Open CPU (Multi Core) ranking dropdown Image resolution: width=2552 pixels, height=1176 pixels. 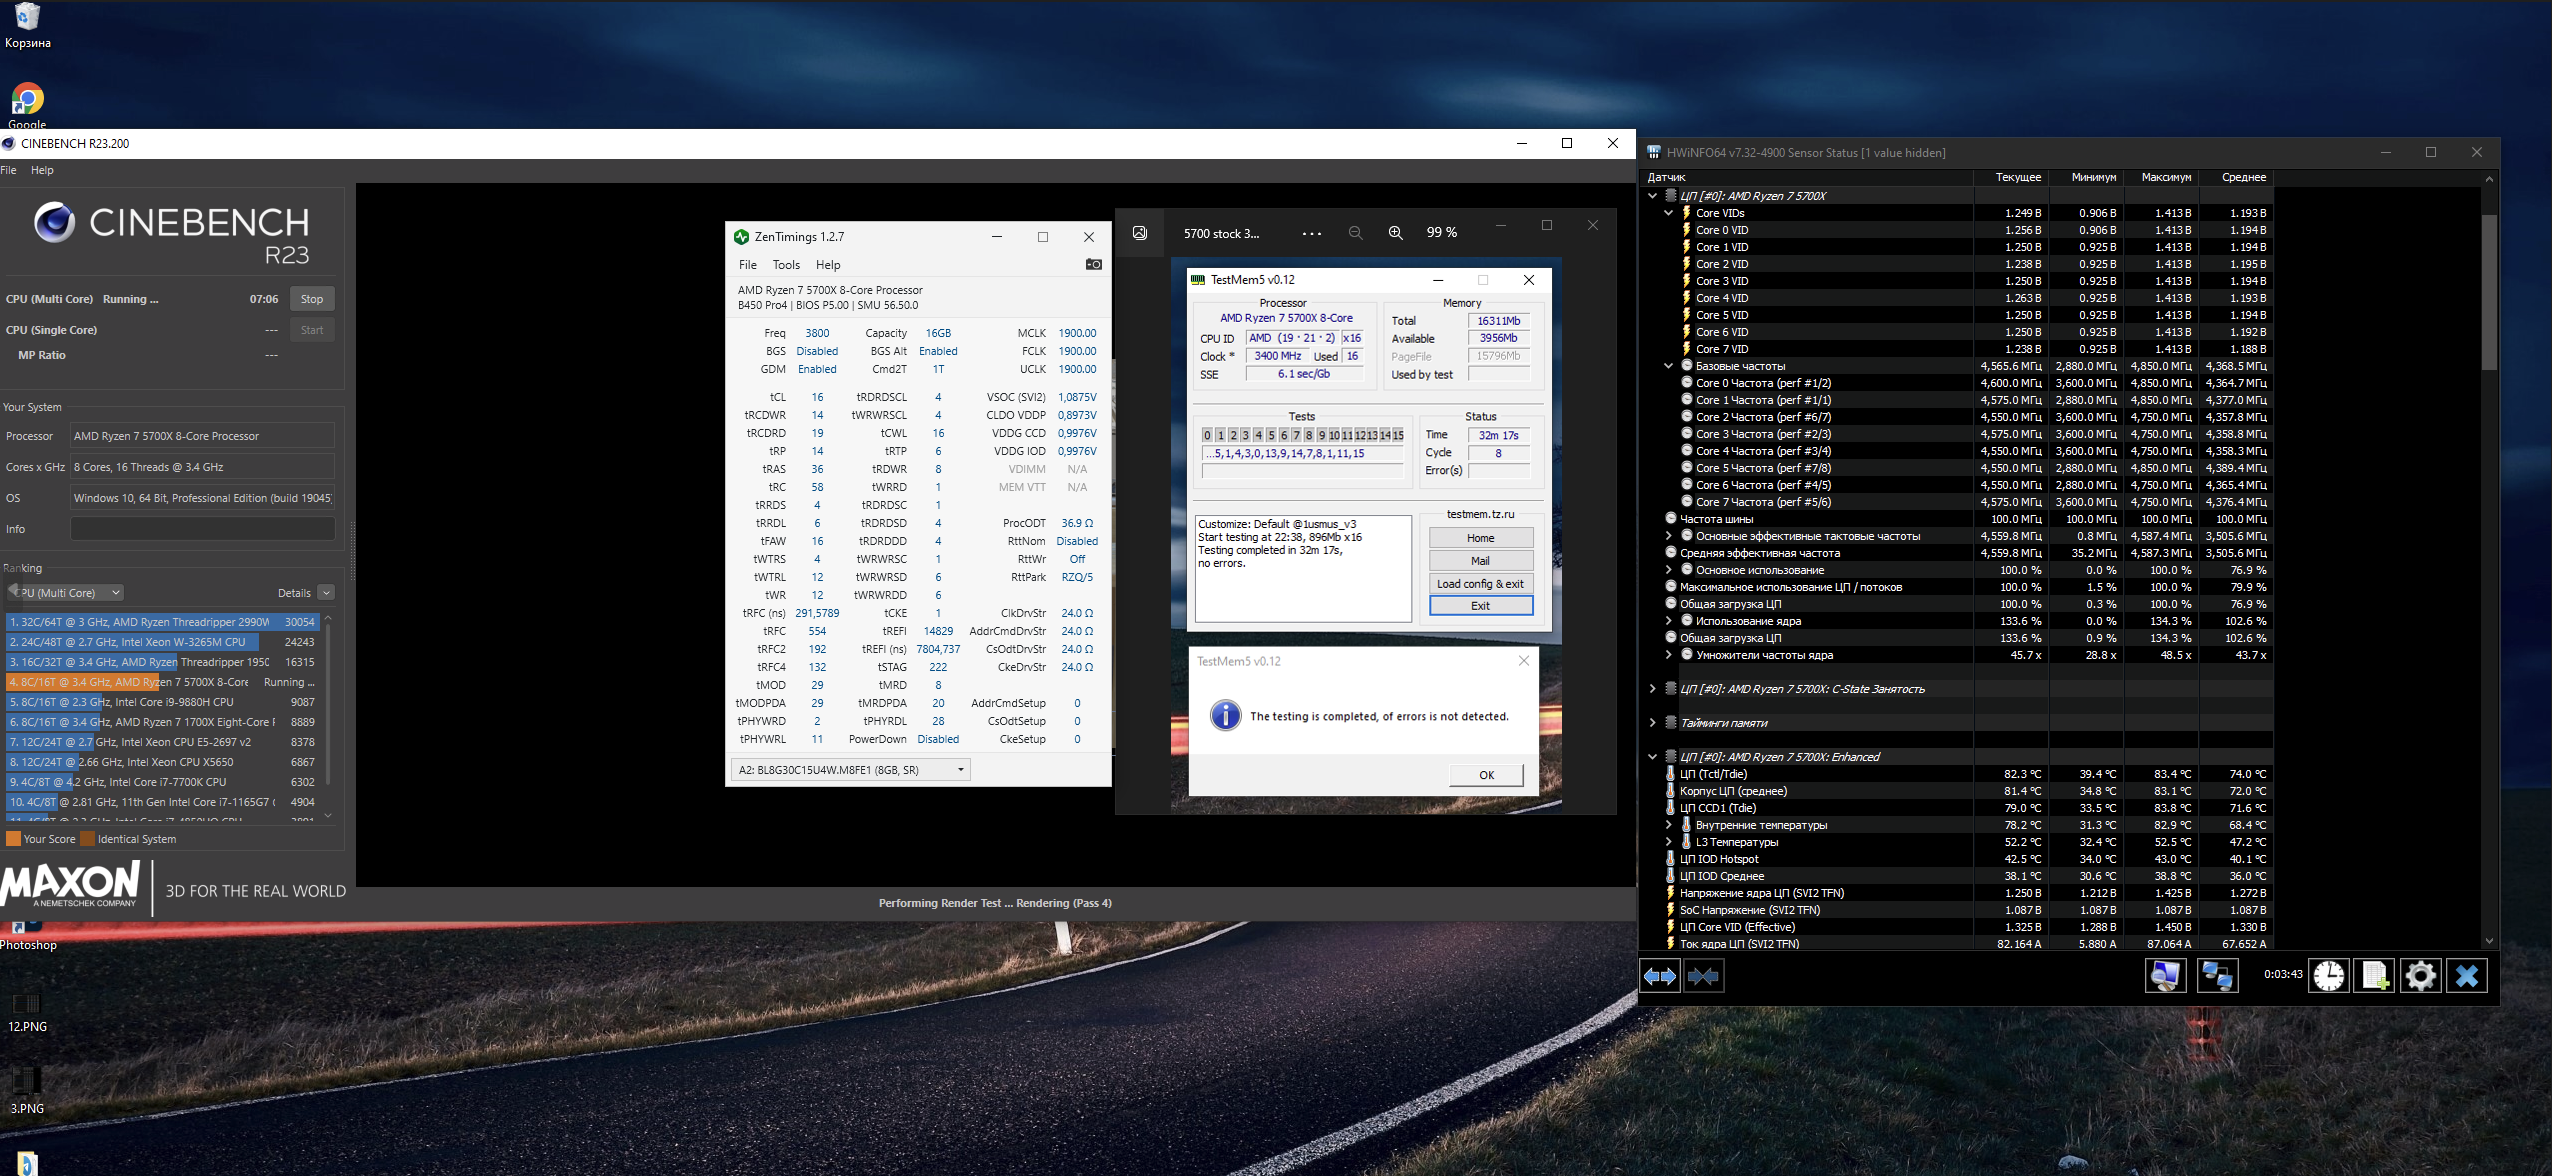tap(68, 593)
